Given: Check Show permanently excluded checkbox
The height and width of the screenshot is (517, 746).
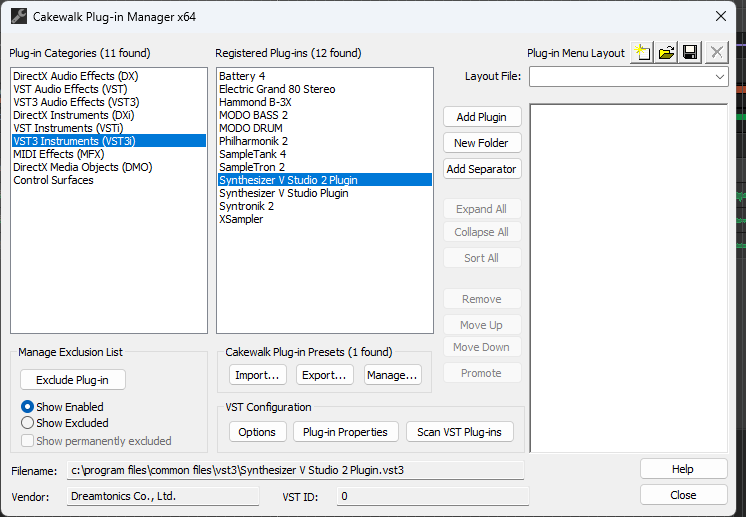Looking at the screenshot, I should [x=27, y=441].
